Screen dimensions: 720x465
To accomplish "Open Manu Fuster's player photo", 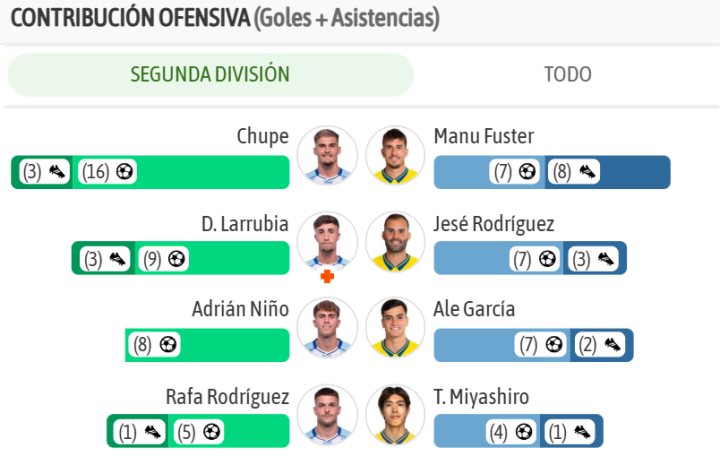I will tap(395, 156).
